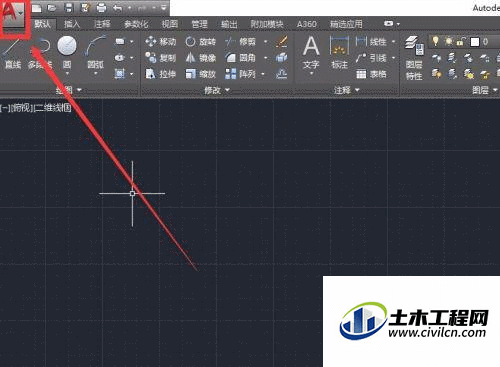The width and height of the screenshot is (500, 367).
Task: Switch to 视图 ribbon tab
Action: [x=170, y=24]
